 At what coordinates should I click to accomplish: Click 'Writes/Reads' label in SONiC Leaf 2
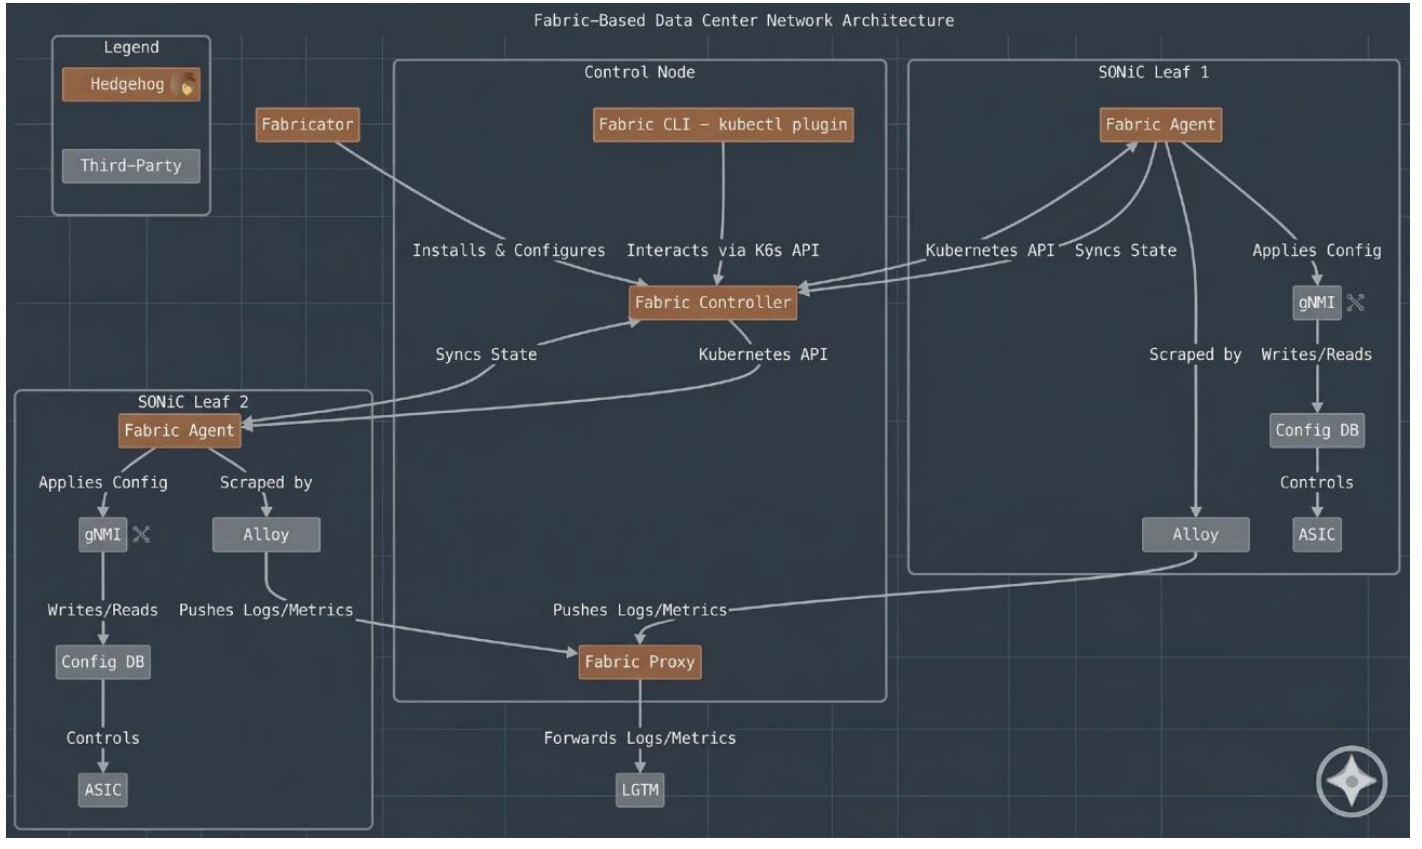[x=103, y=609]
